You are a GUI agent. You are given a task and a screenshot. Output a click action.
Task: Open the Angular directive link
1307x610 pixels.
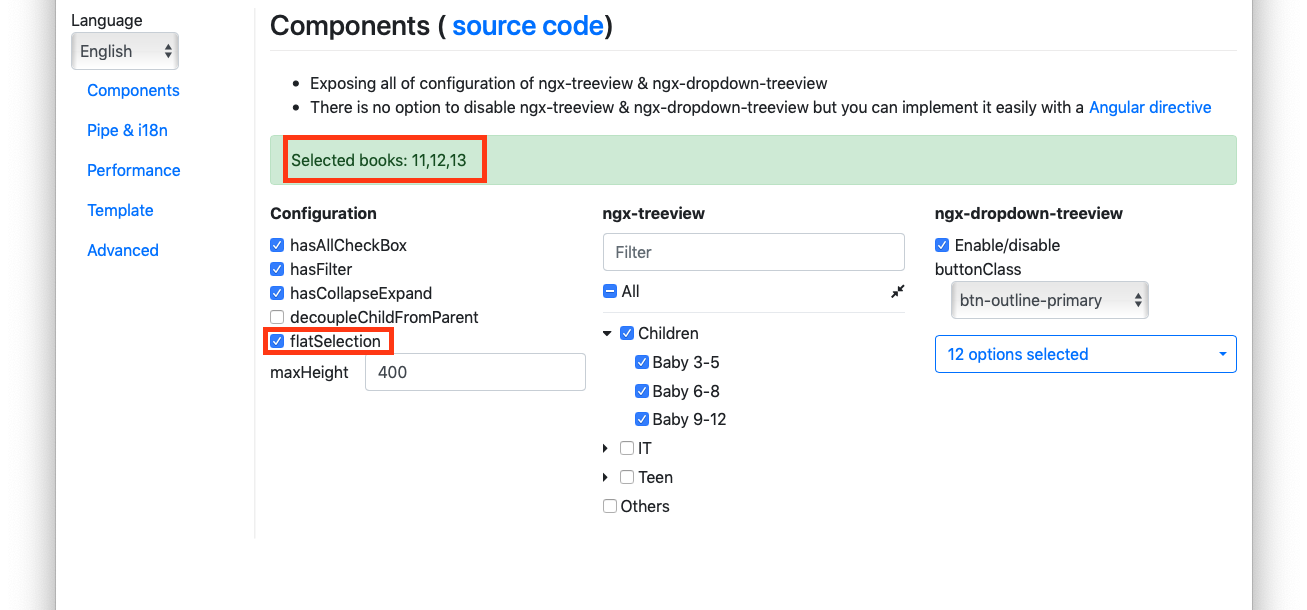click(x=1150, y=107)
